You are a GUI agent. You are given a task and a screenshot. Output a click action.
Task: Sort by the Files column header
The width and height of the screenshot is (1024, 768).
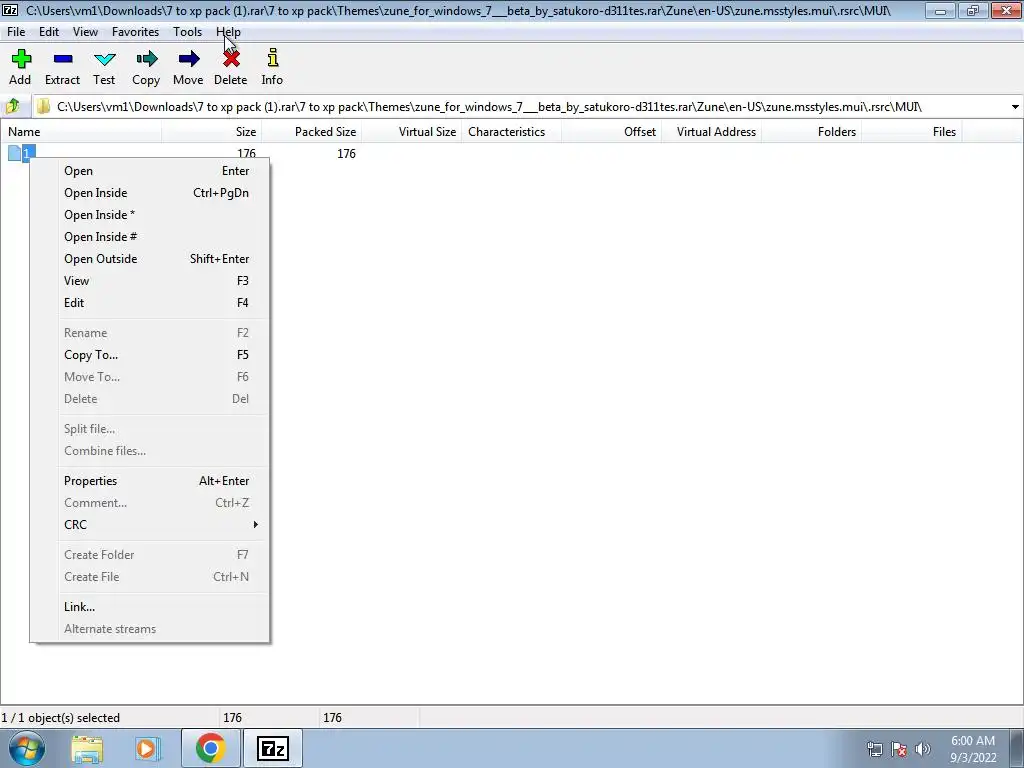coord(911,131)
